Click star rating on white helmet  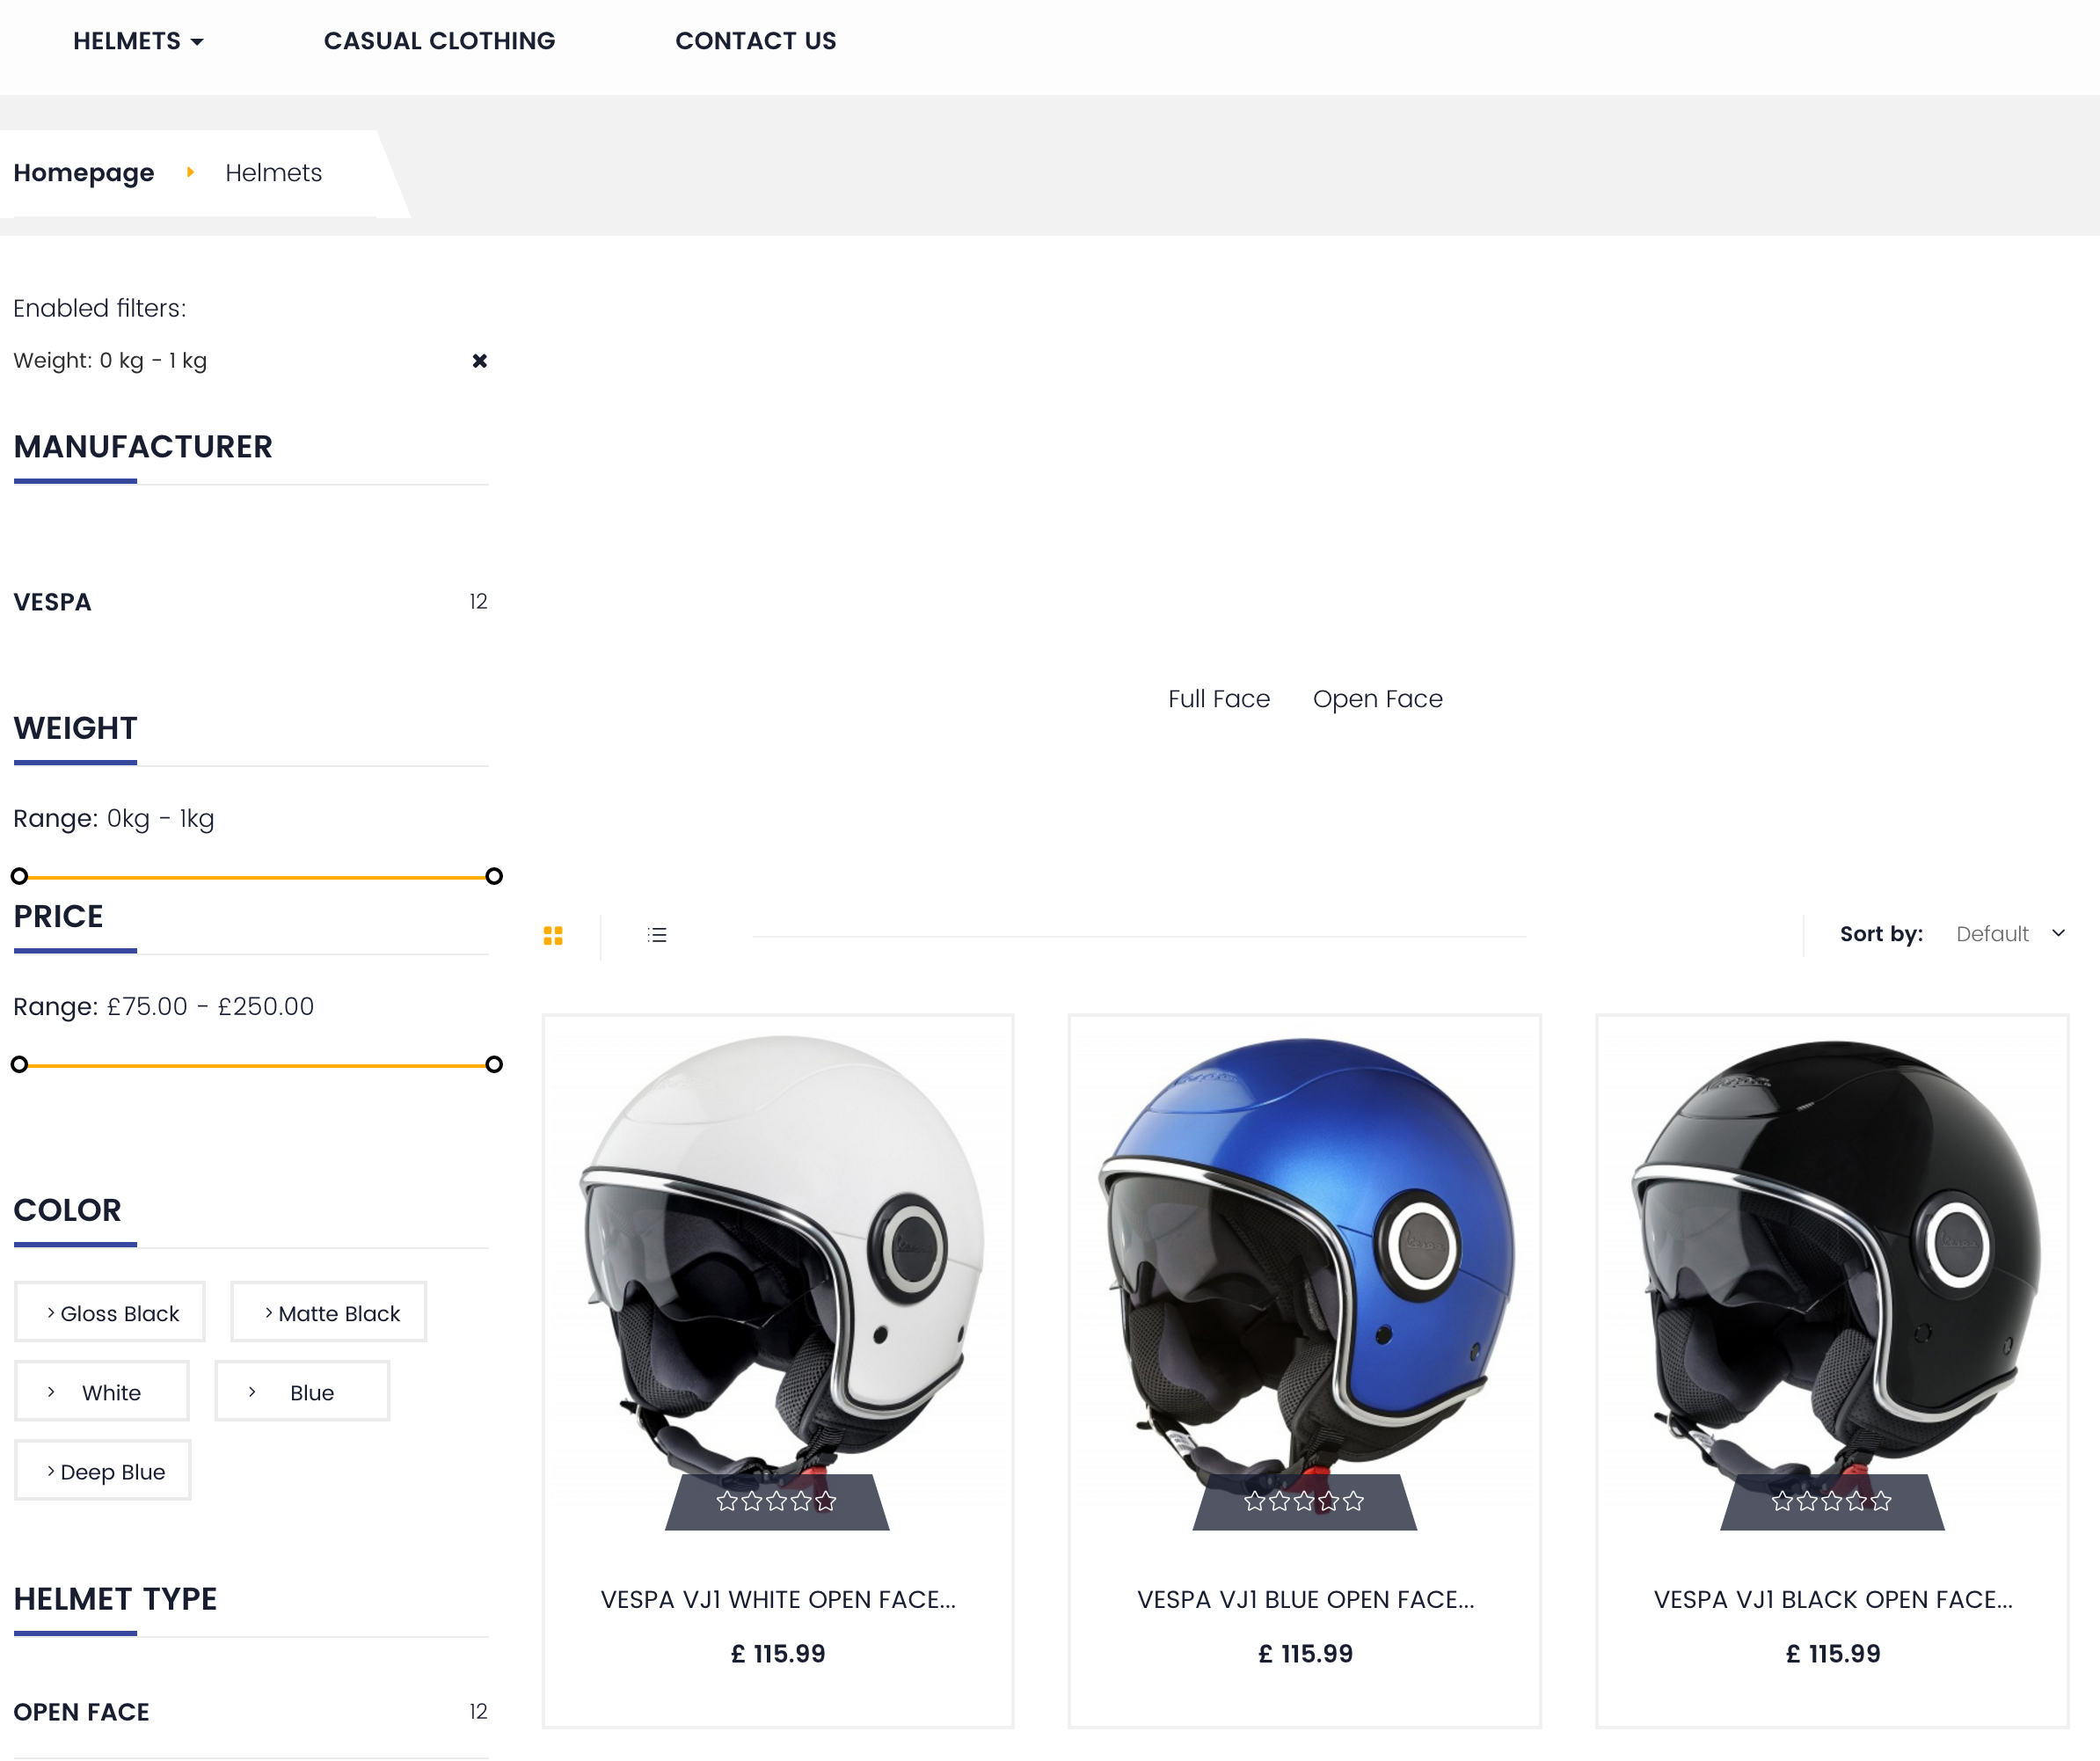(x=776, y=1501)
